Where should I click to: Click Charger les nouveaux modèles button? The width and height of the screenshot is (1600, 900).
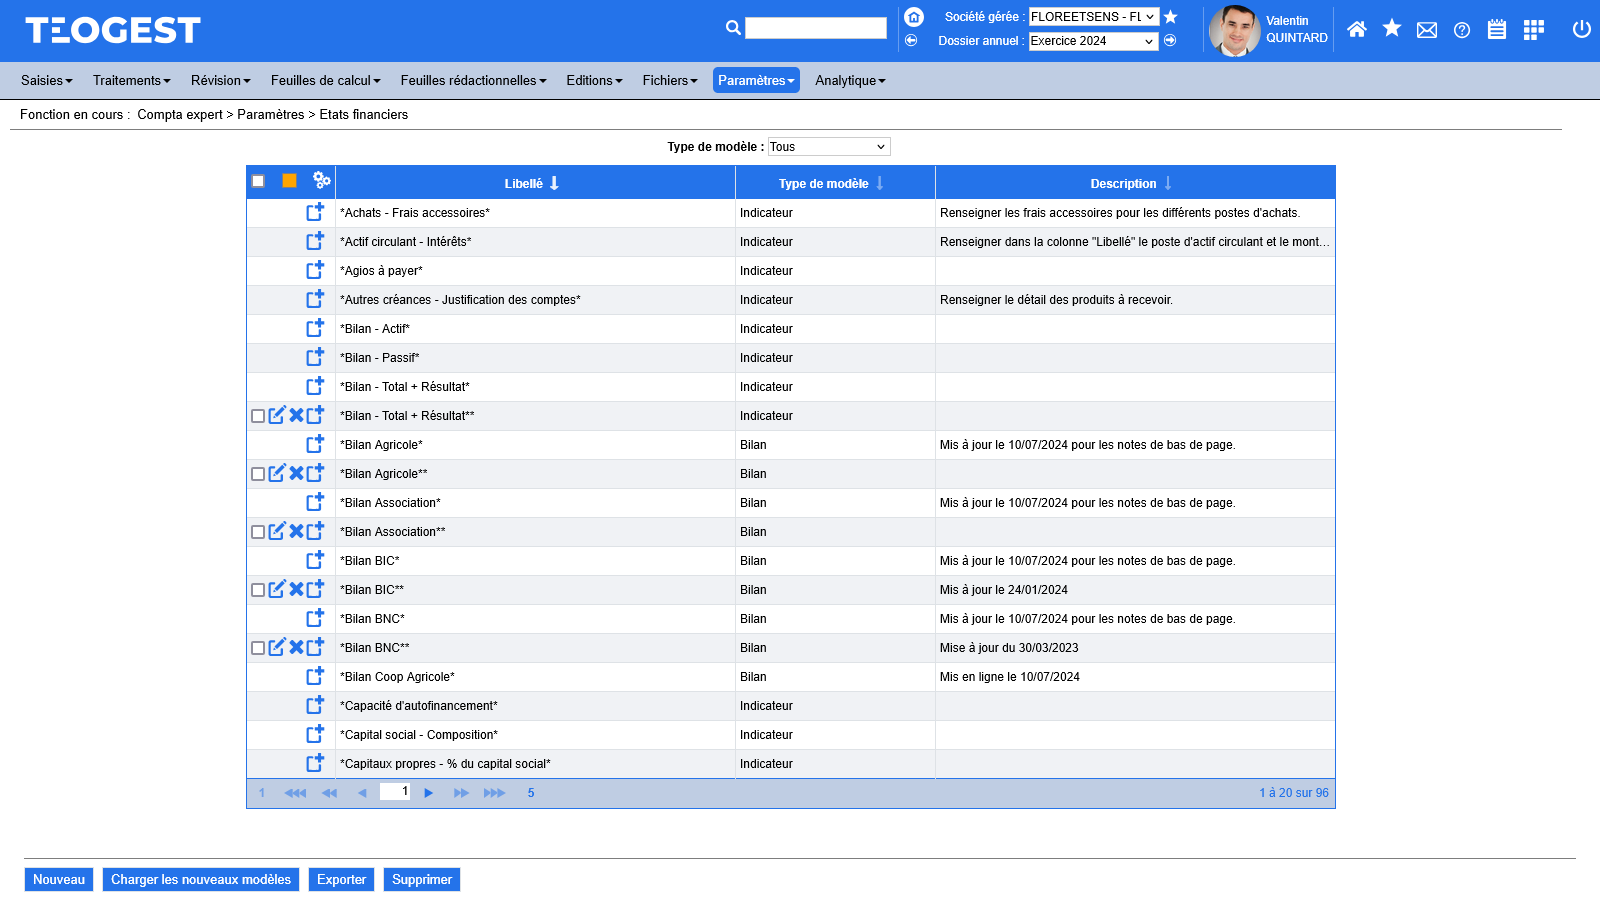[201, 879]
